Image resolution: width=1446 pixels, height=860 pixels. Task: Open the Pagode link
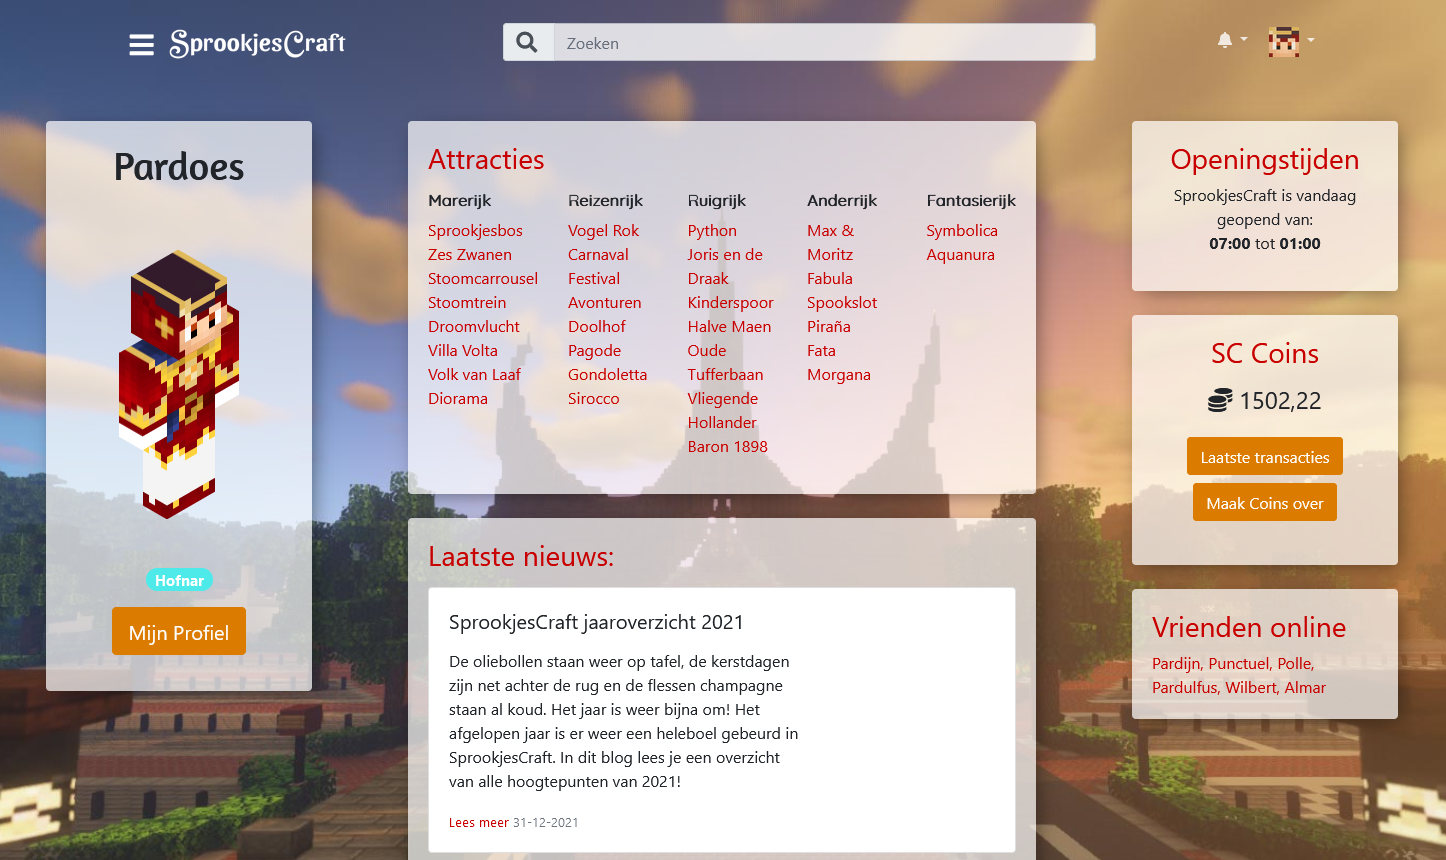[594, 350]
